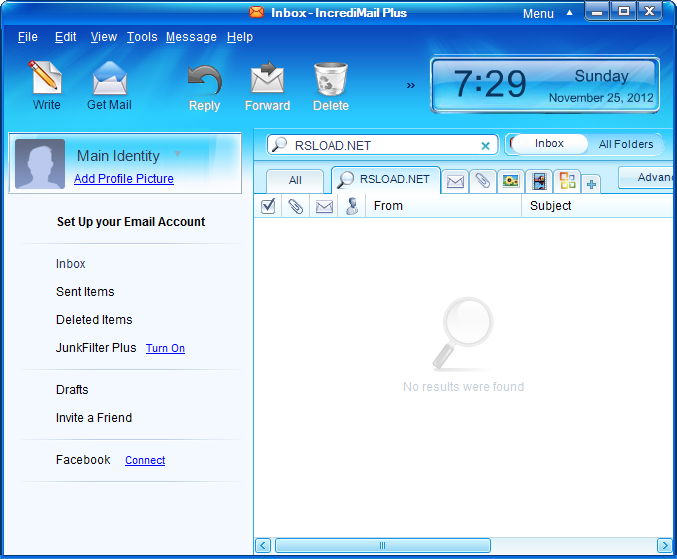This screenshot has height=559, width=677.
Task: Sort by From column header
Action: (443, 206)
